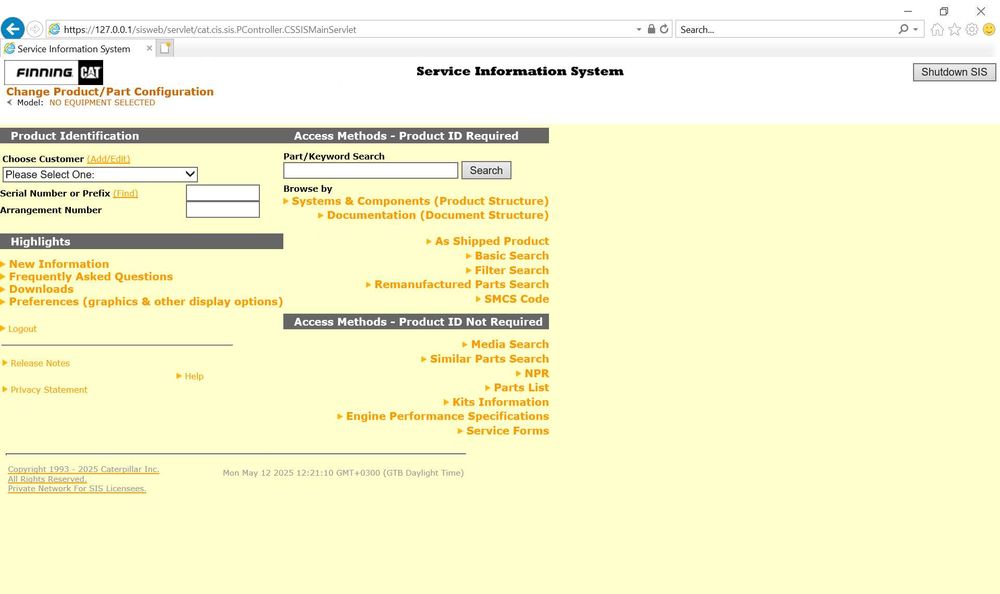The image size is (1000, 594).
Task: Open the Help link
Action: 194,376
